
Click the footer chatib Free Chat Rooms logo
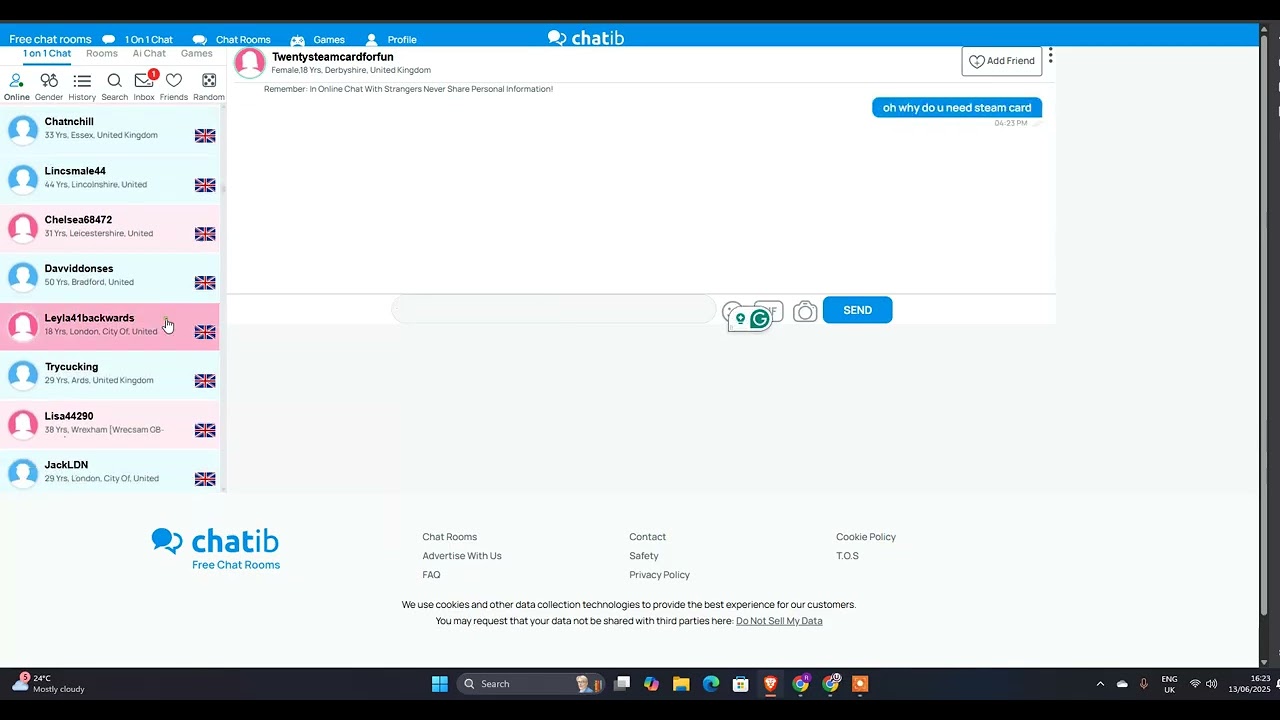pos(216,549)
